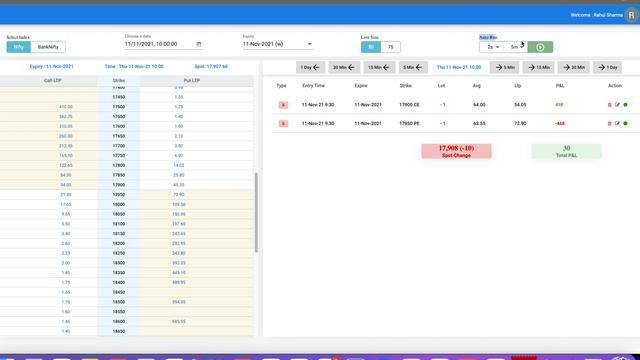Select strike 17900 in option chain
This screenshot has width=640, height=360.
[119, 185]
